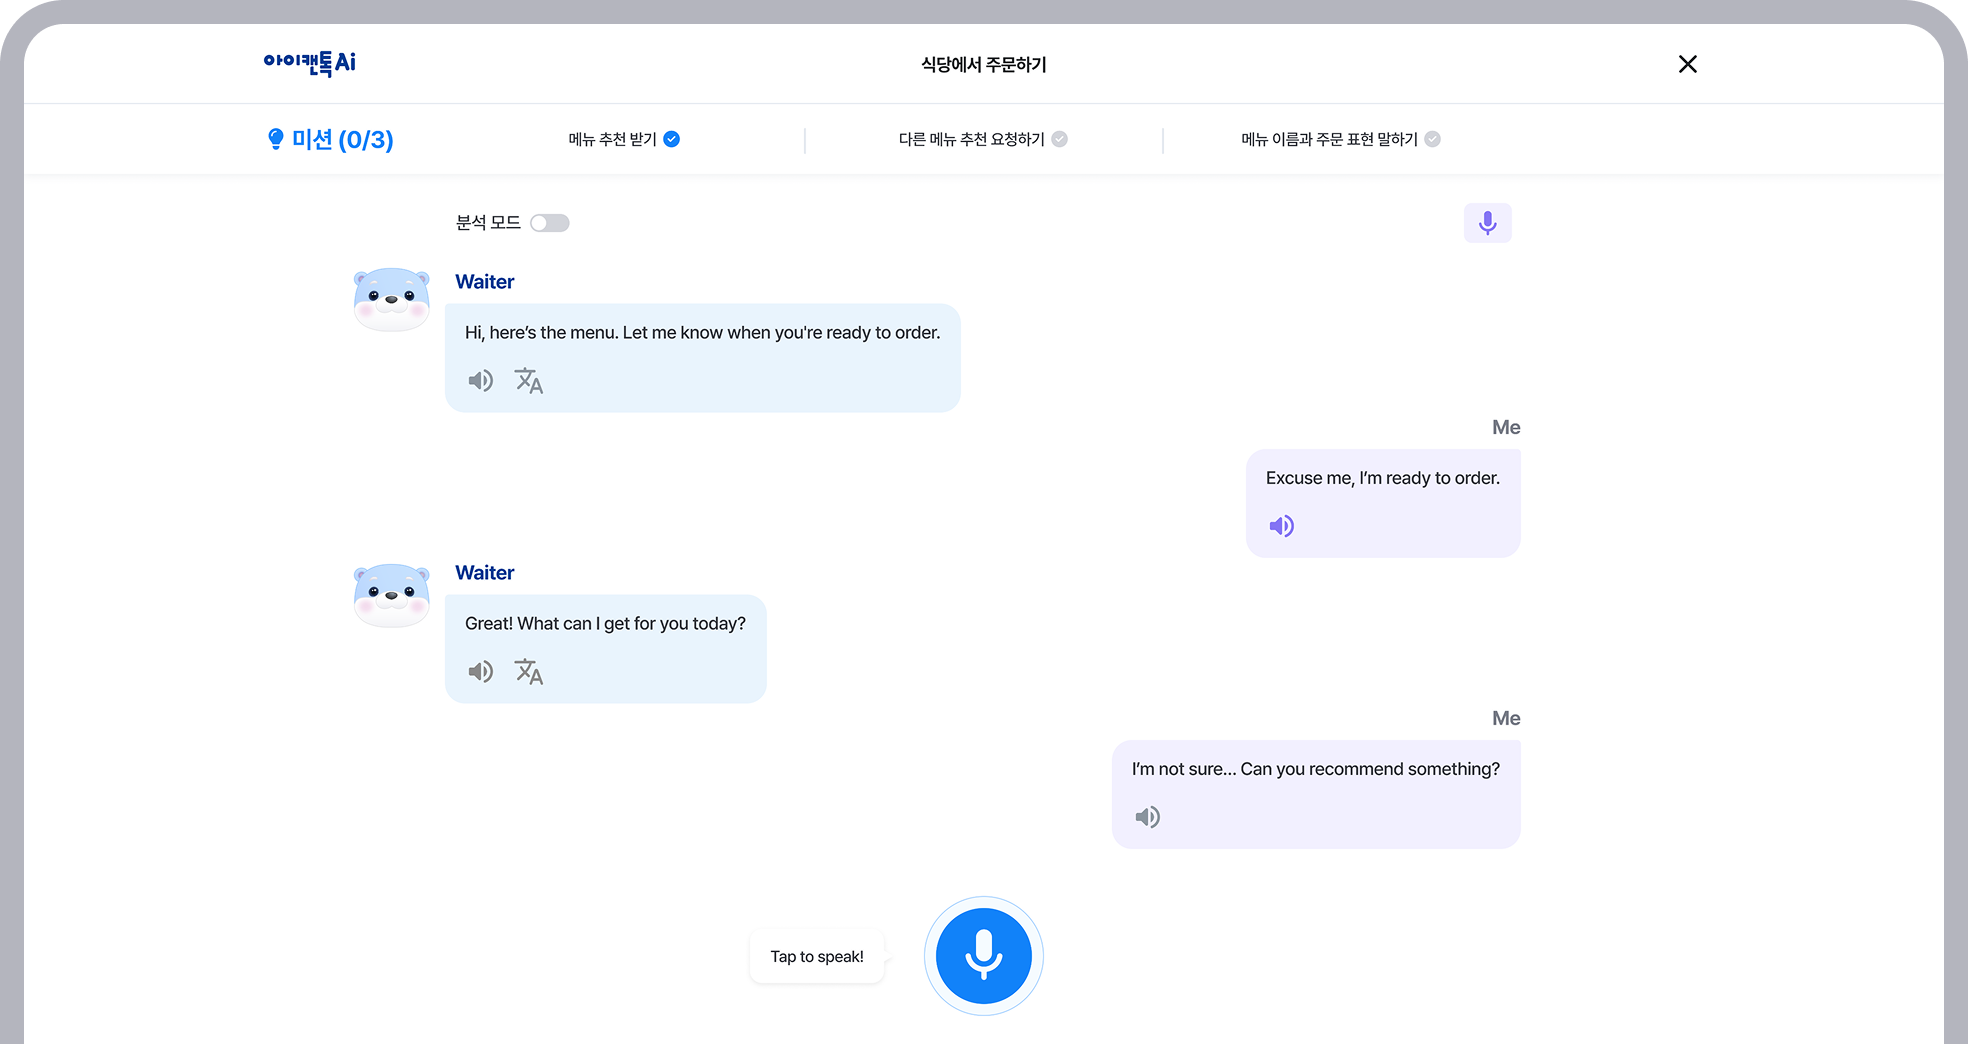Viewport: 1968px width, 1044px height.
Task: Close the restaurant ordering lesson
Action: 1687,64
